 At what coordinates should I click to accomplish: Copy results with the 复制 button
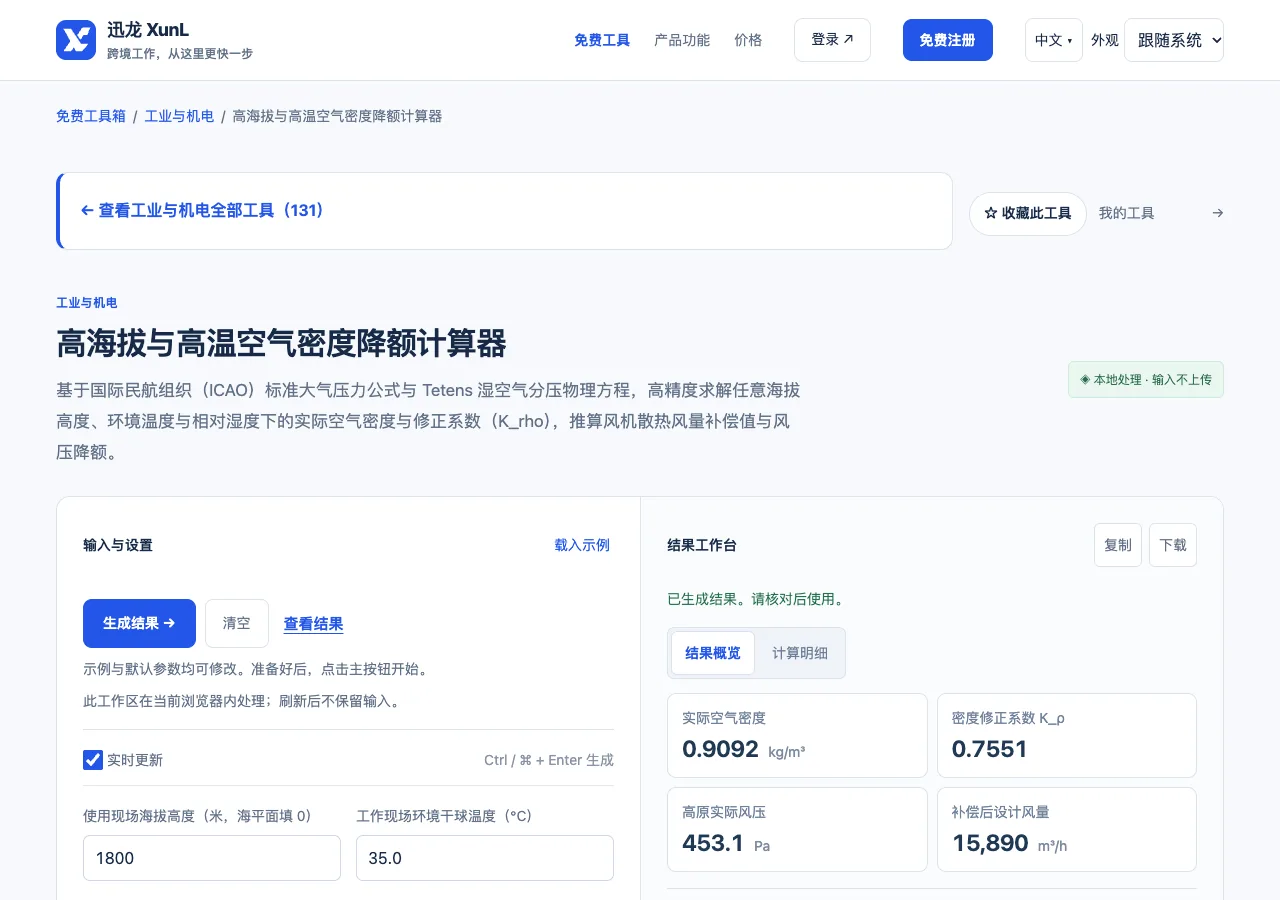1118,545
